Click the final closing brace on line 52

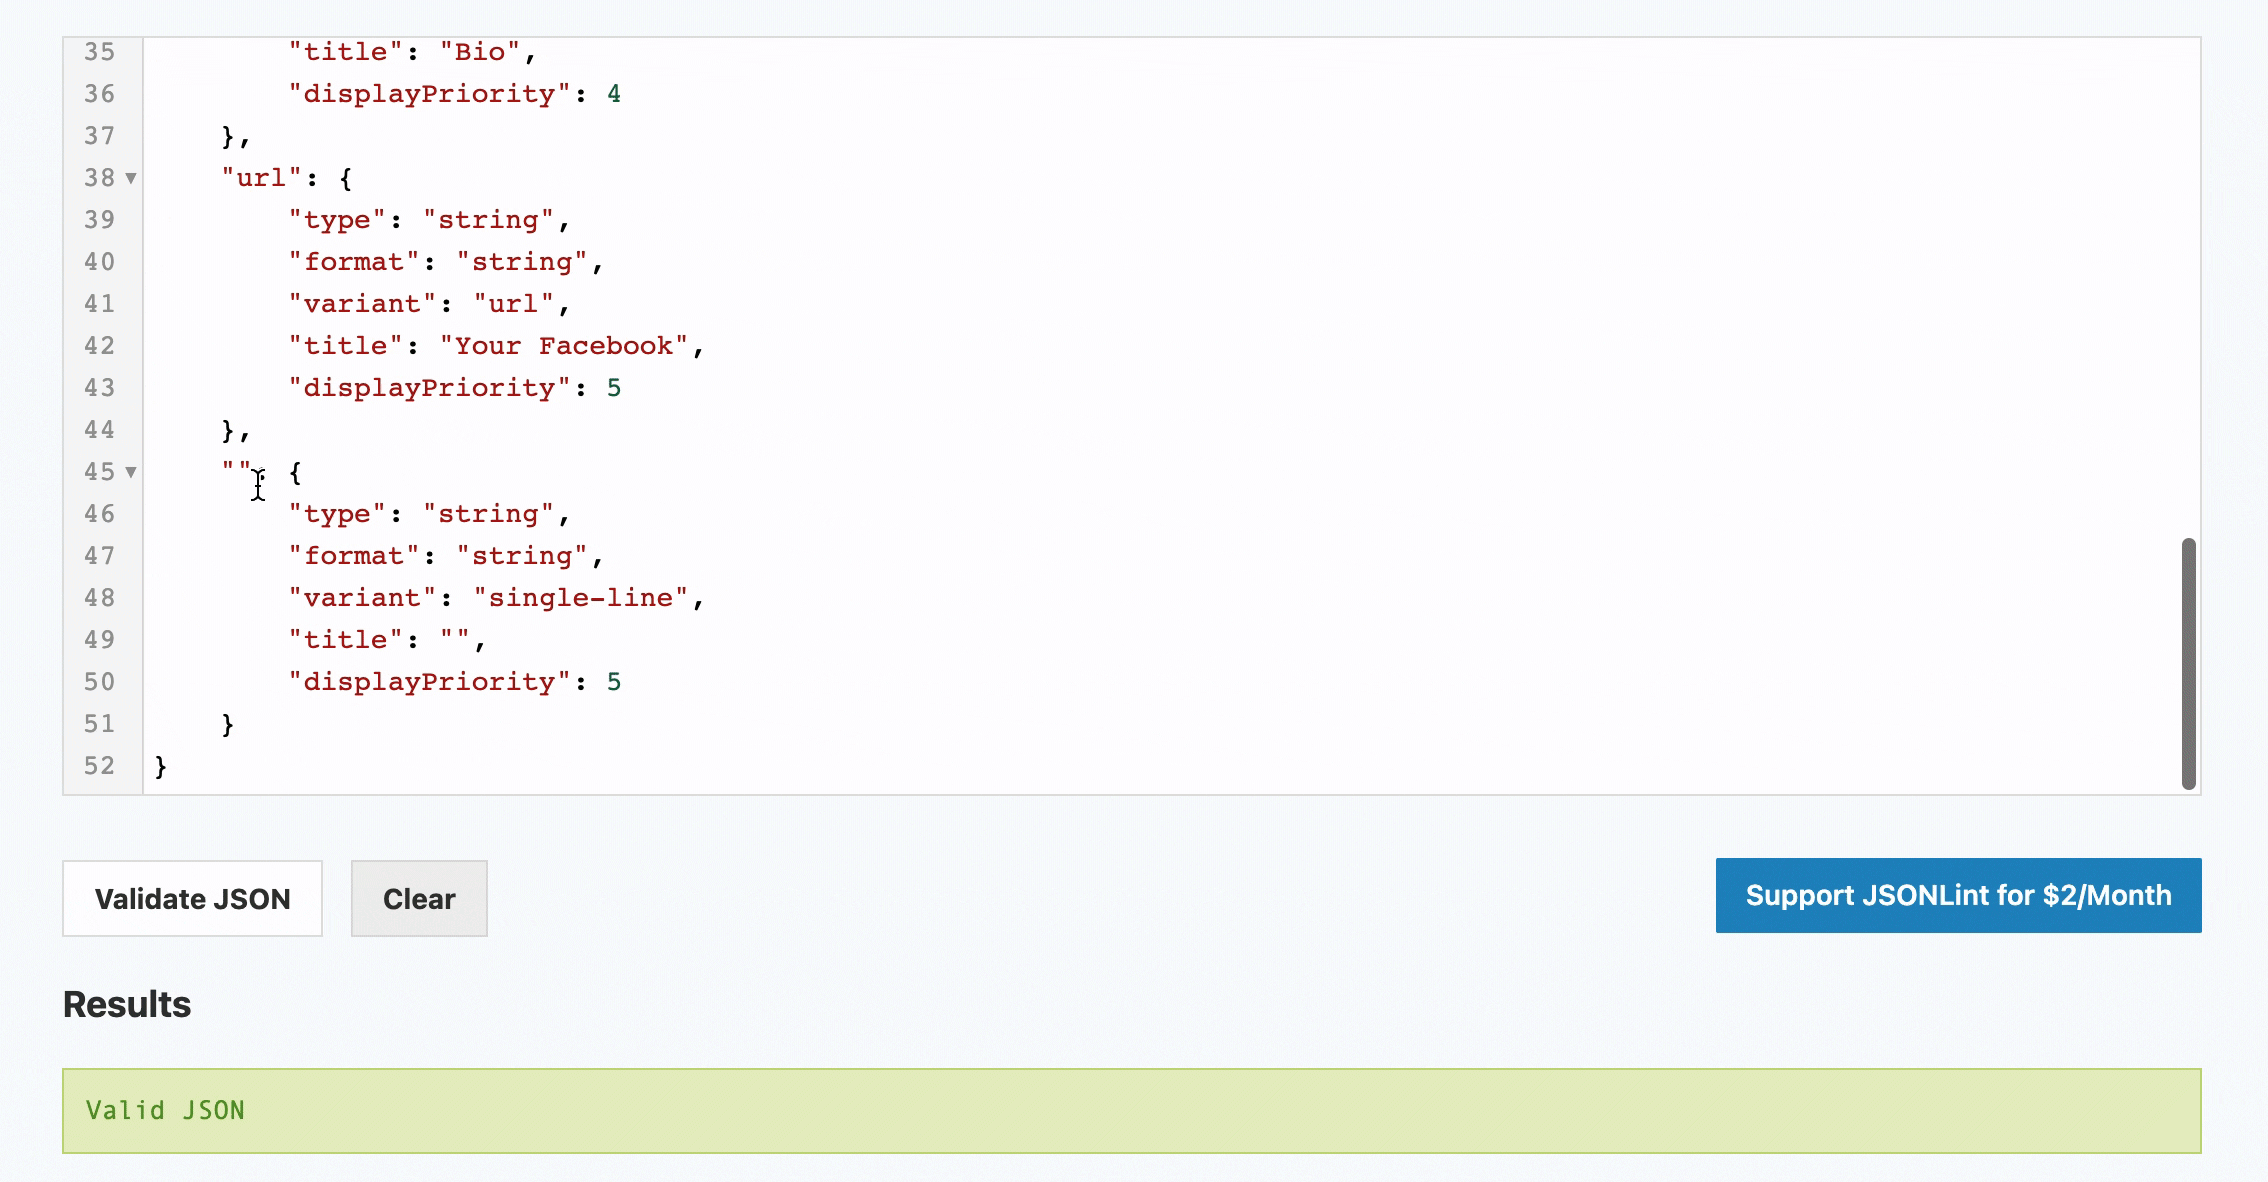point(161,766)
